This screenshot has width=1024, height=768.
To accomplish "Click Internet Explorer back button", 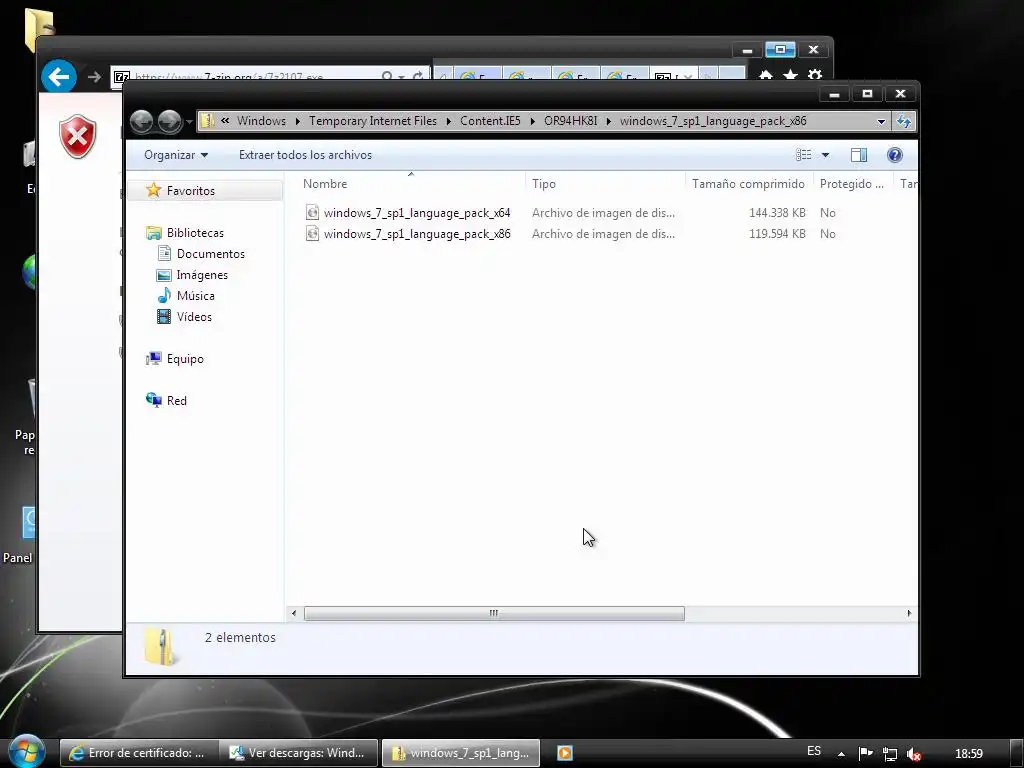I will pos(59,77).
